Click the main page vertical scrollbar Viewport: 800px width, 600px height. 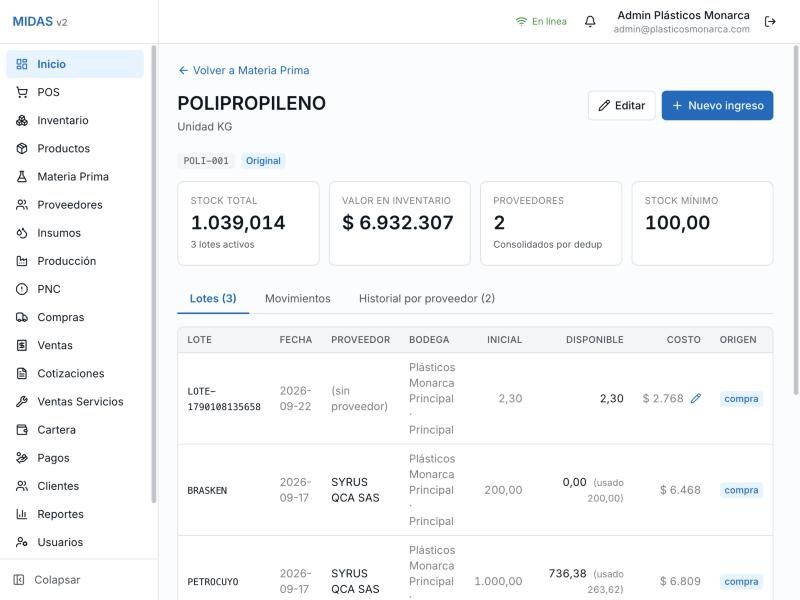[x=796, y=220]
